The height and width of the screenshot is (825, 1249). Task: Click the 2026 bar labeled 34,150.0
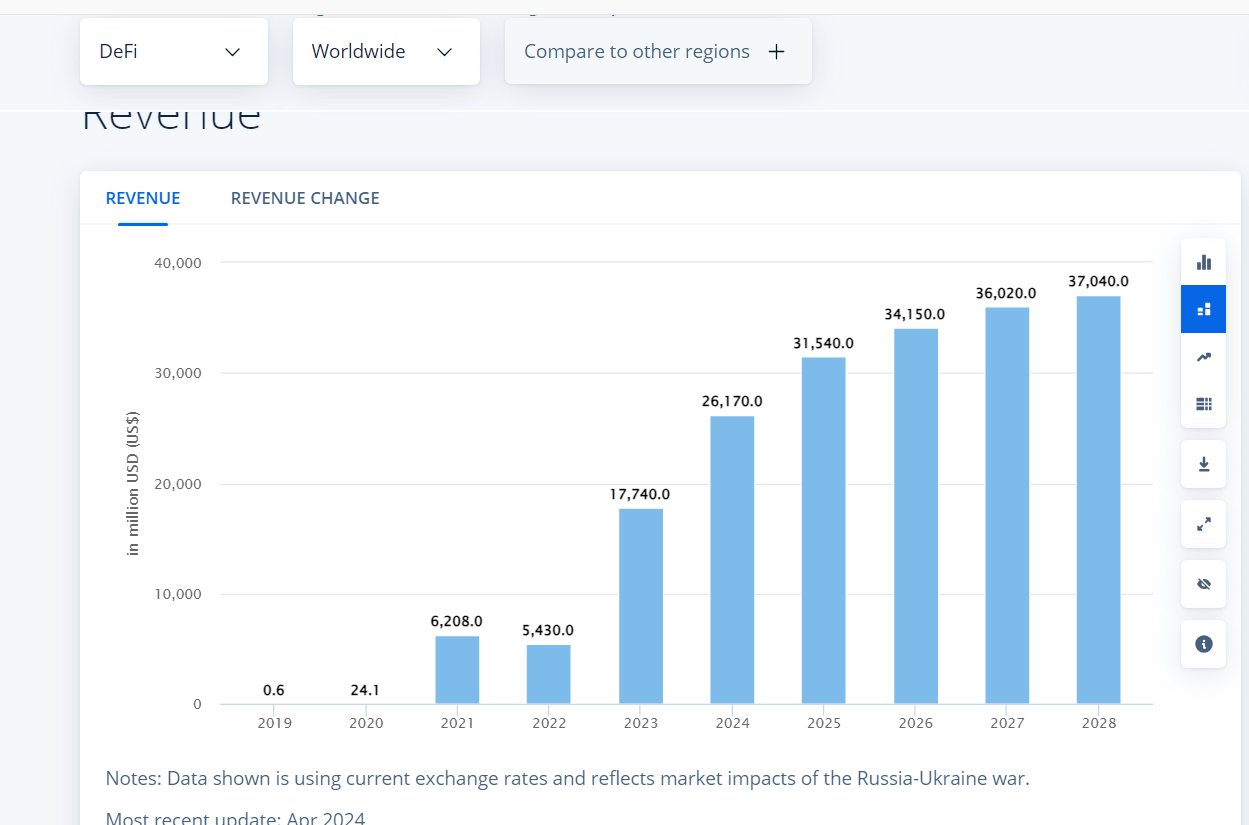pyautogui.click(x=915, y=516)
